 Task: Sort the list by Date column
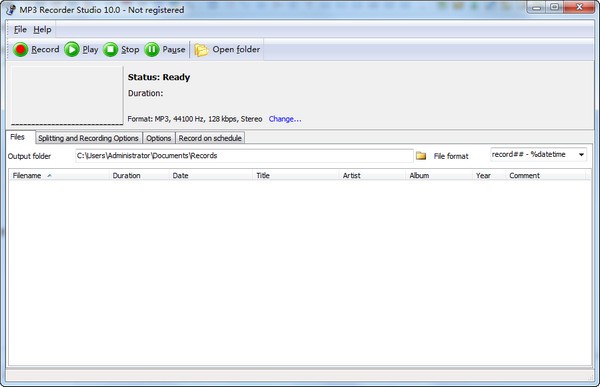tap(211, 175)
